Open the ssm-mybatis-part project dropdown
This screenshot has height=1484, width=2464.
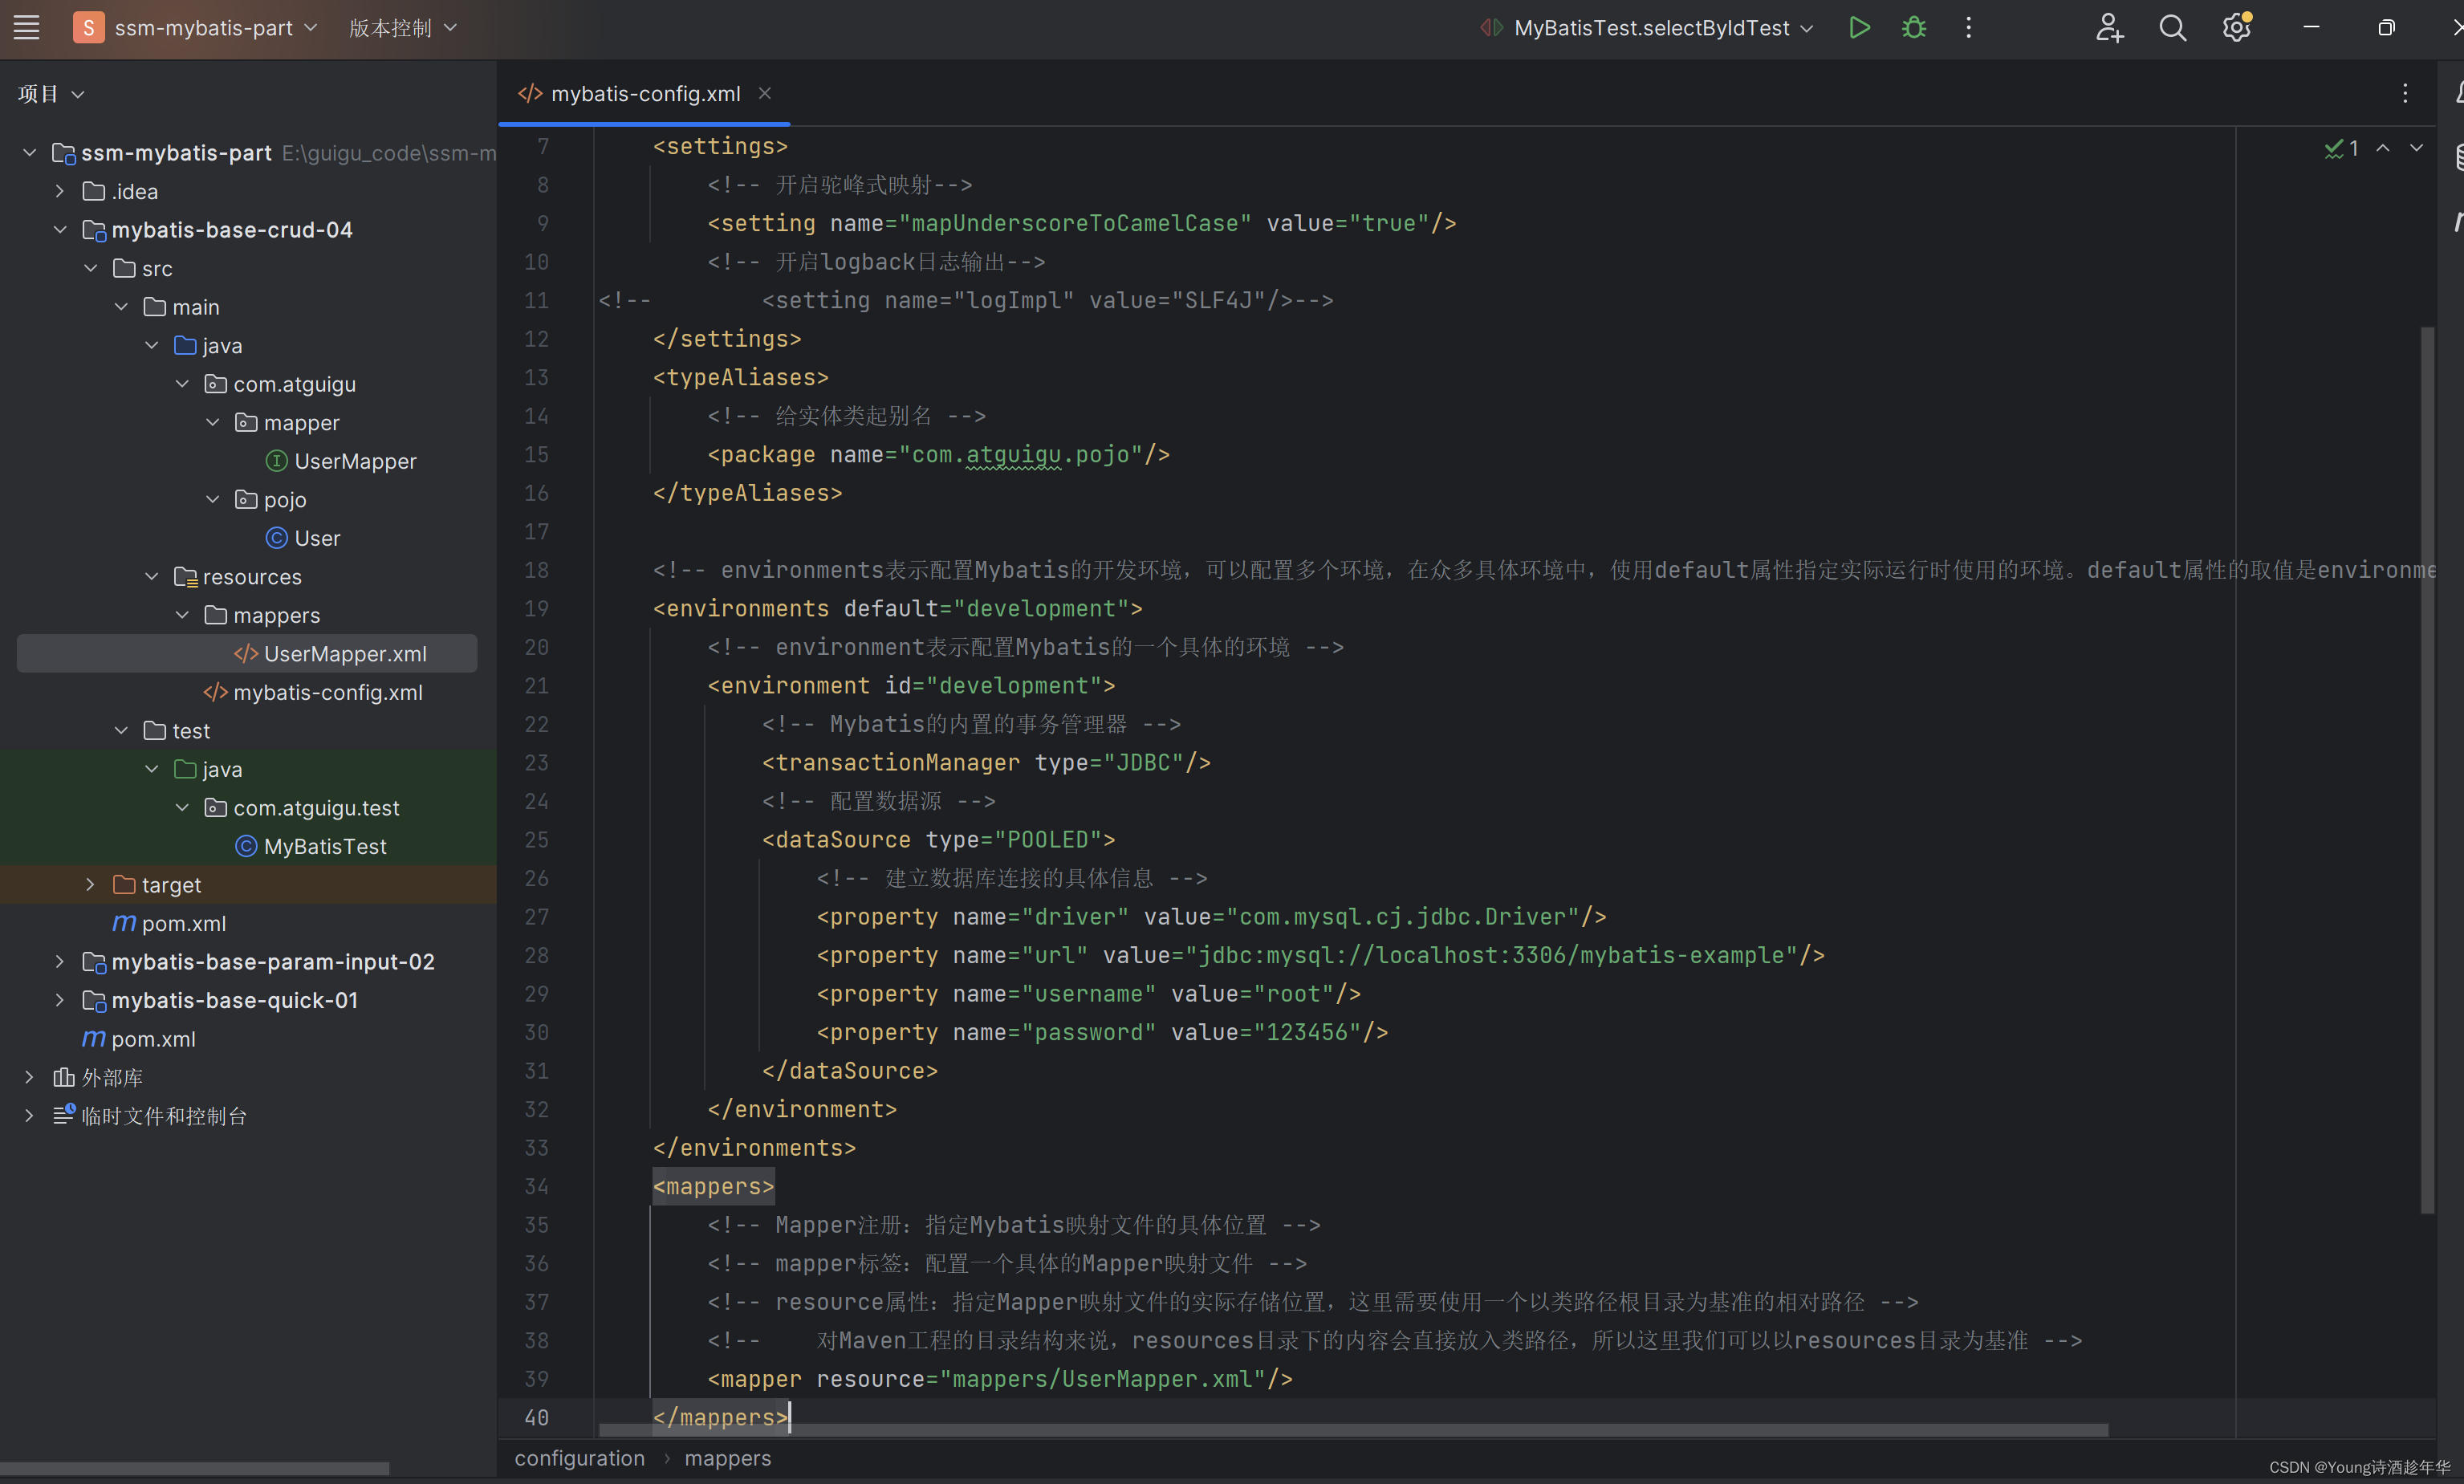point(205,28)
